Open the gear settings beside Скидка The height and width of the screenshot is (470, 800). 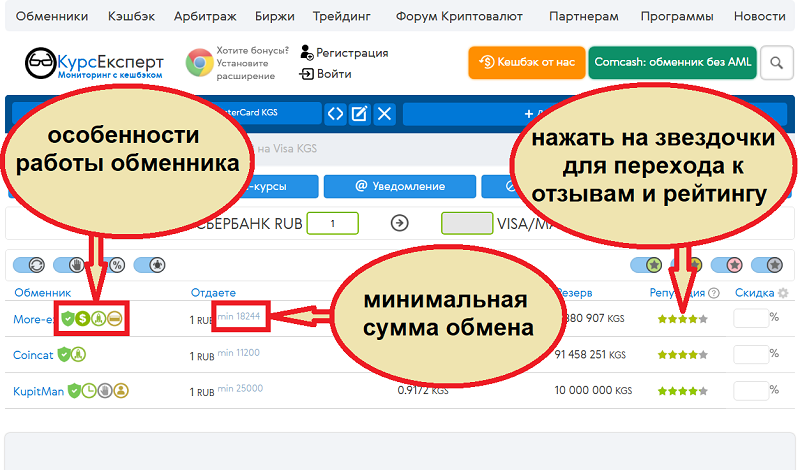click(x=783, y=293)
